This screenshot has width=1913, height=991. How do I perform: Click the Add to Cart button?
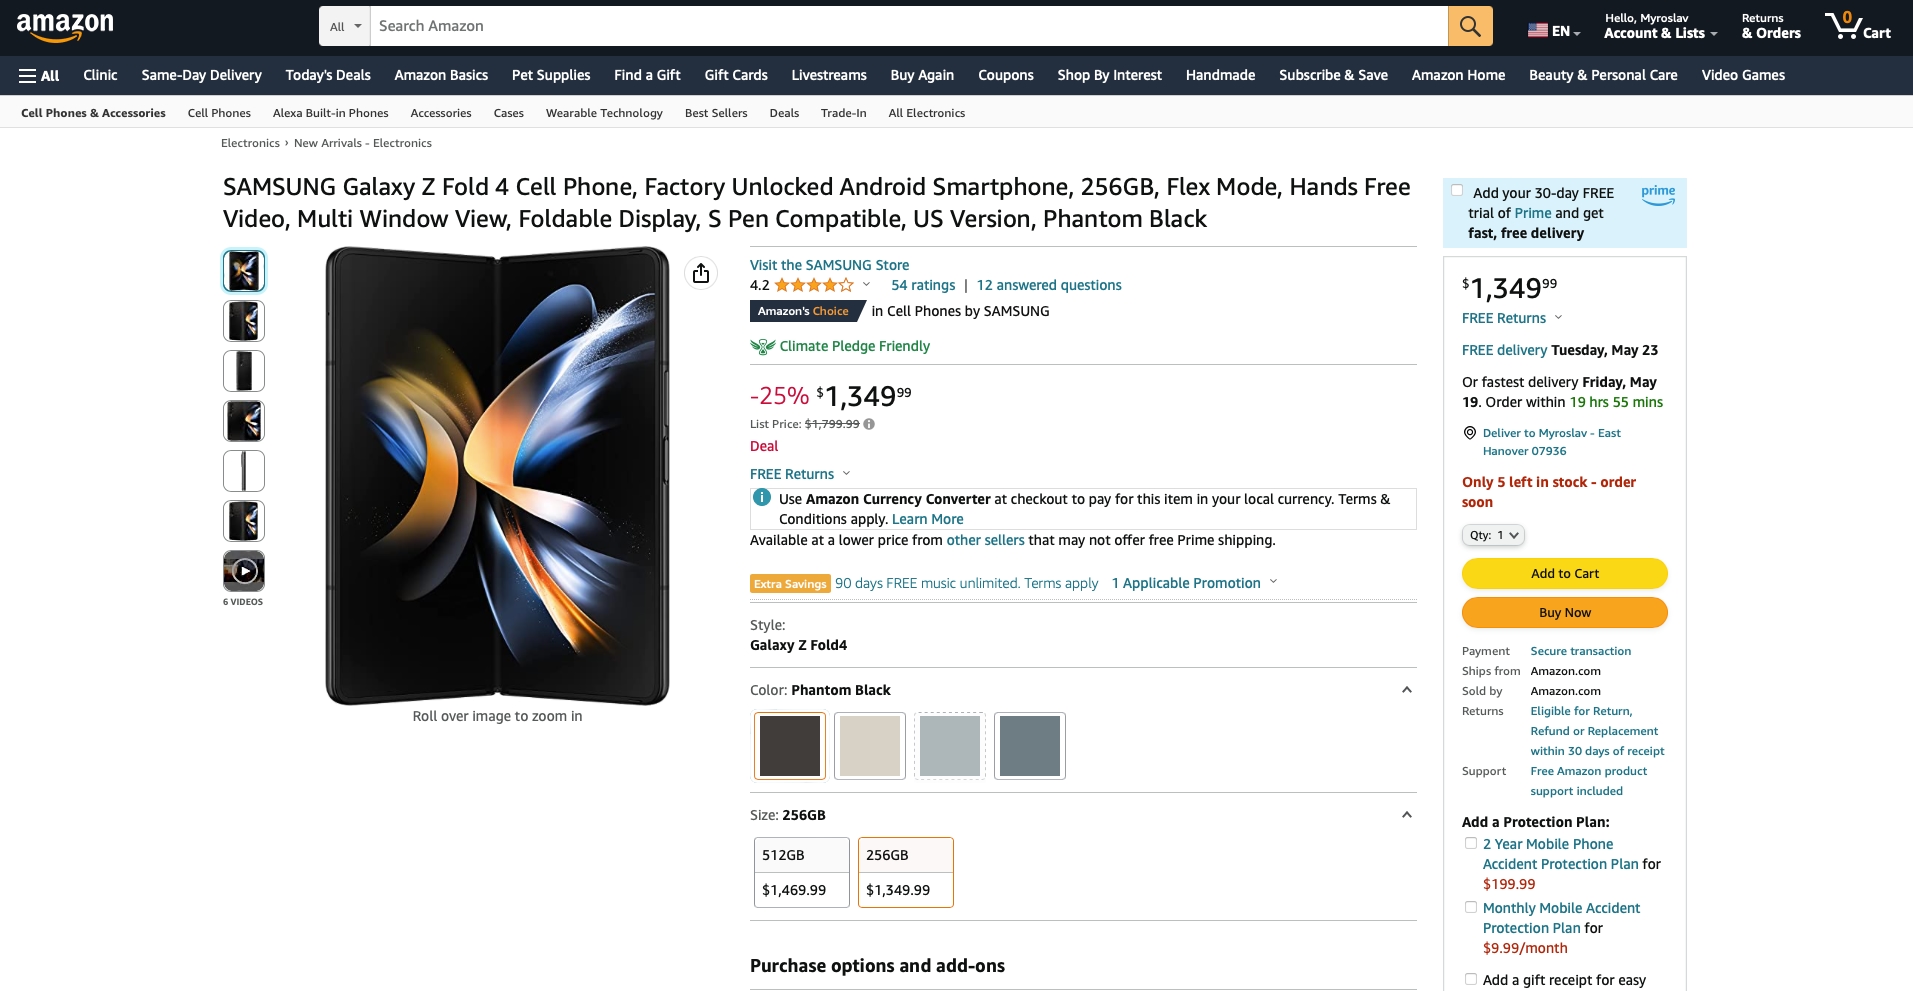(1565, 573)
